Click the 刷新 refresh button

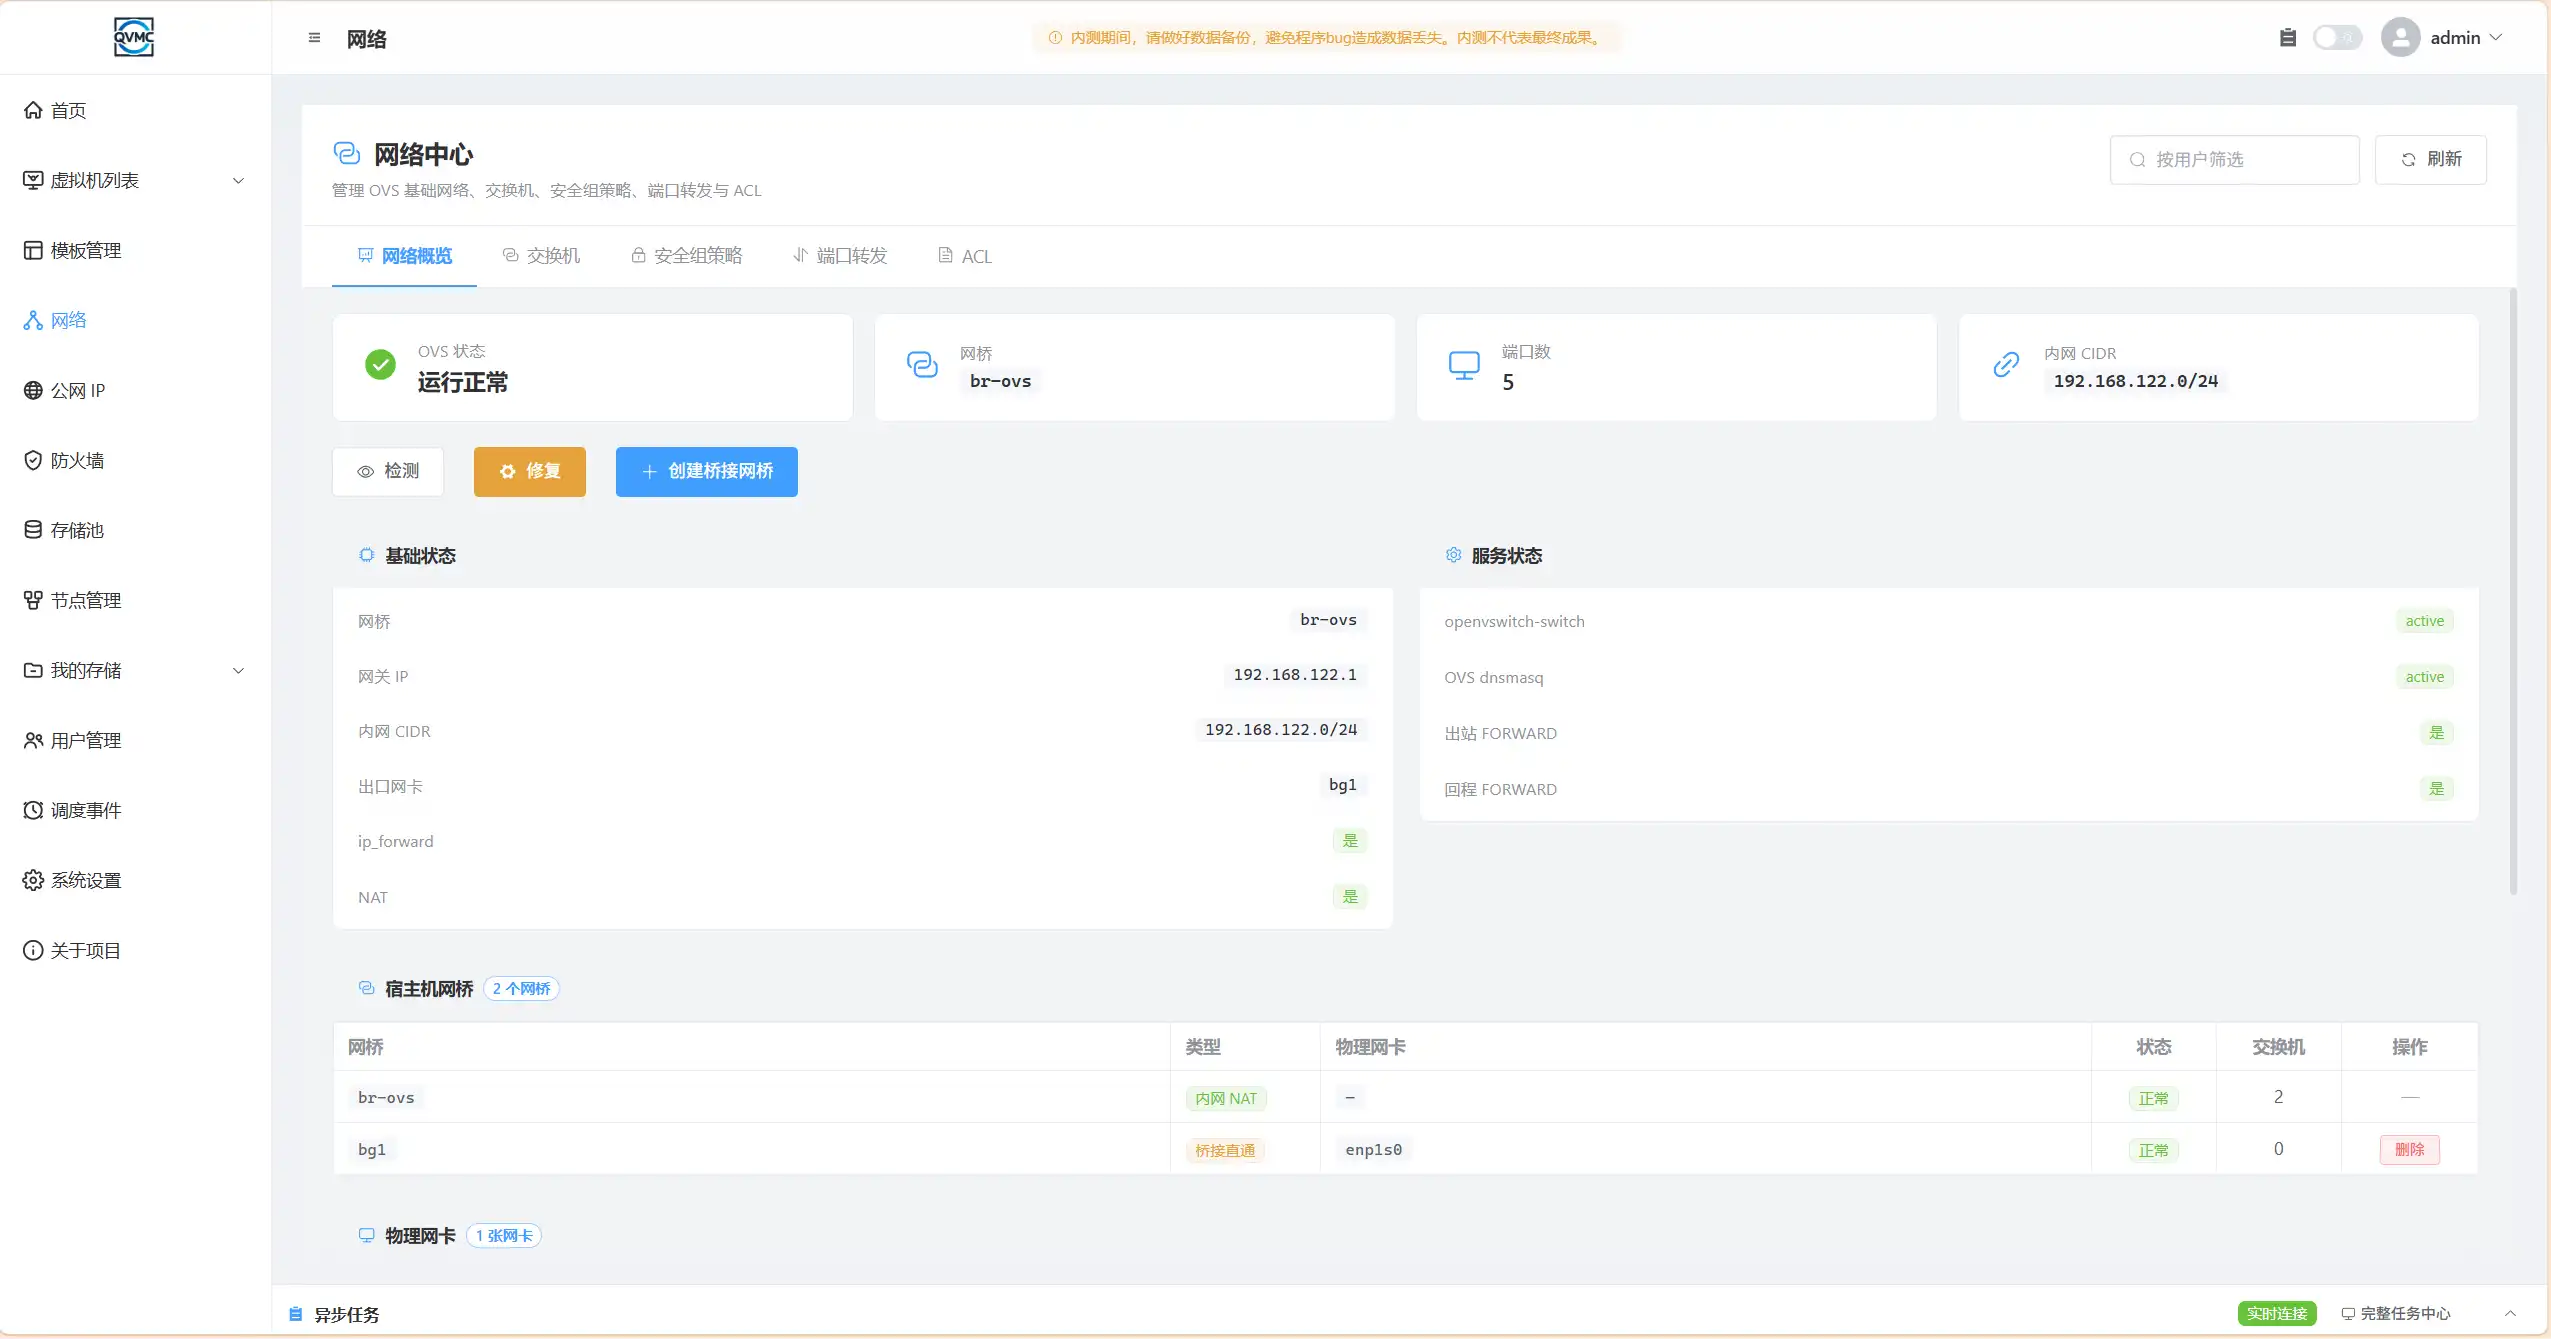pyautogui.click(x=2430, y=160)
